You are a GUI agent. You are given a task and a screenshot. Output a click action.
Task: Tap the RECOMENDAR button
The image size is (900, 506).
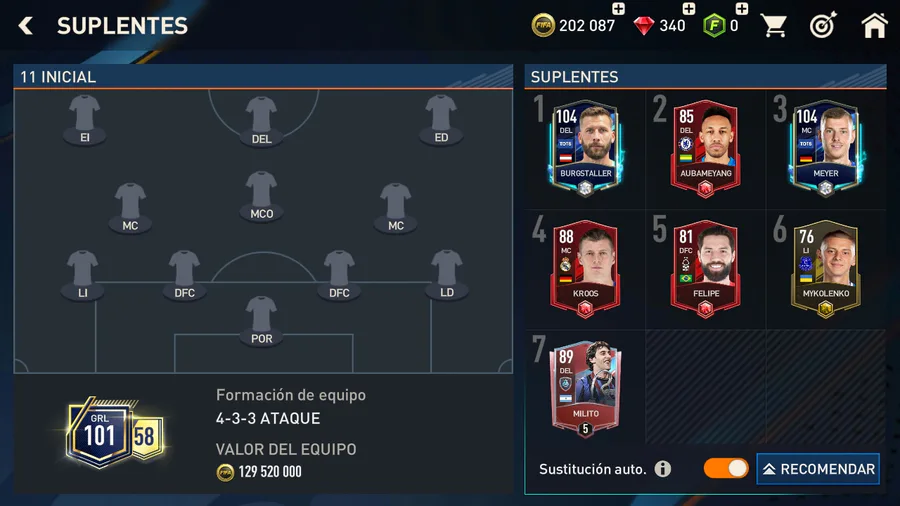tap(818, 469)
